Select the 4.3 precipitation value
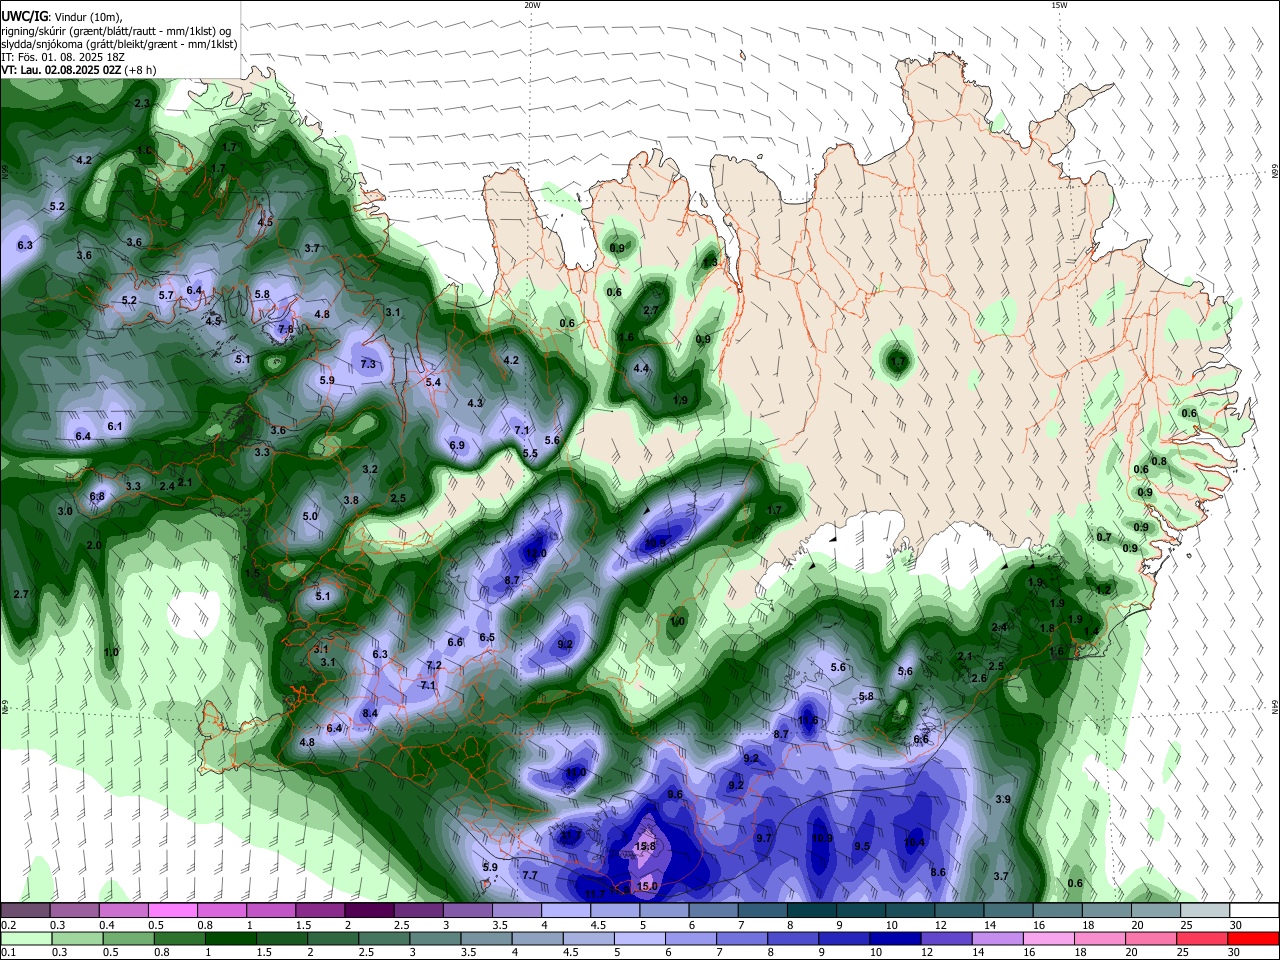 click(475, 404)
